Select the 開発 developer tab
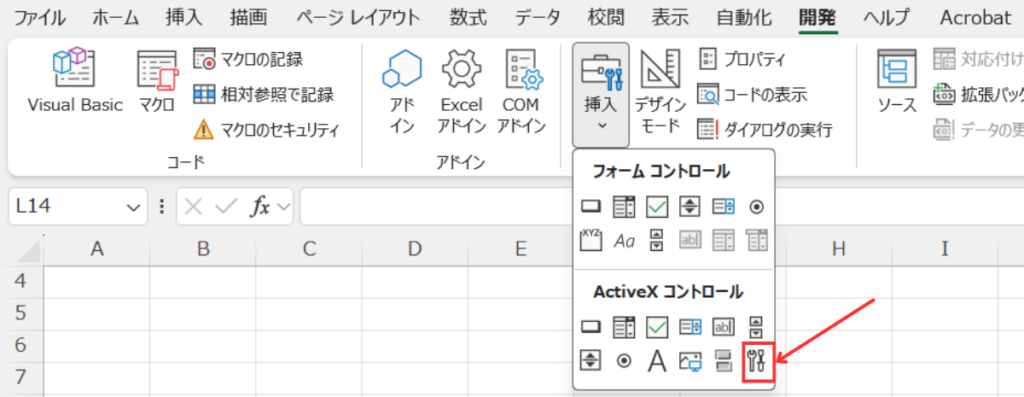 pos(817,18)
